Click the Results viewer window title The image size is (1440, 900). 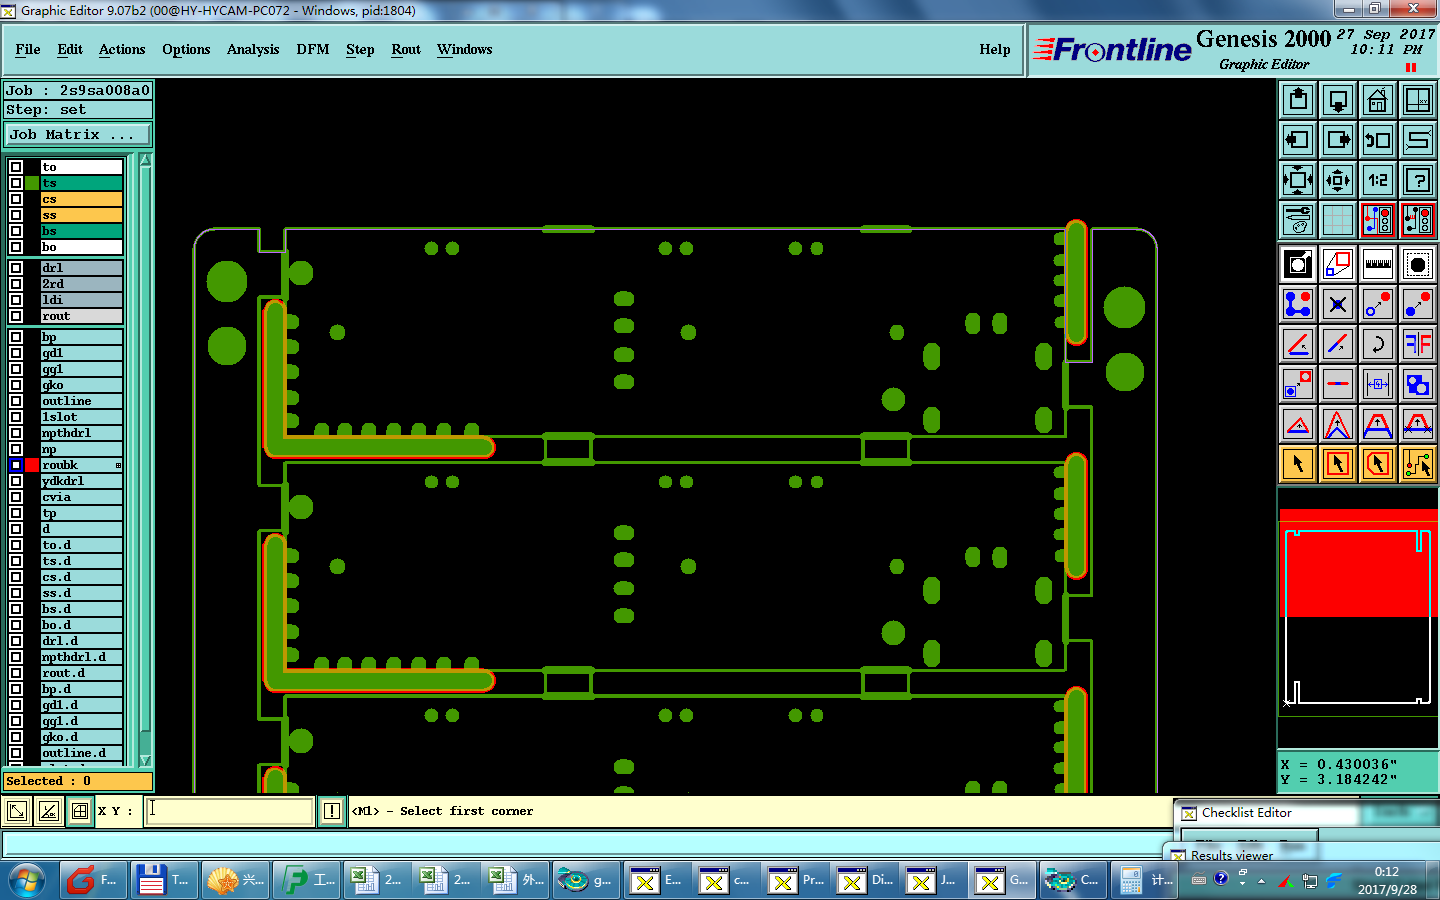[1232, 855]
